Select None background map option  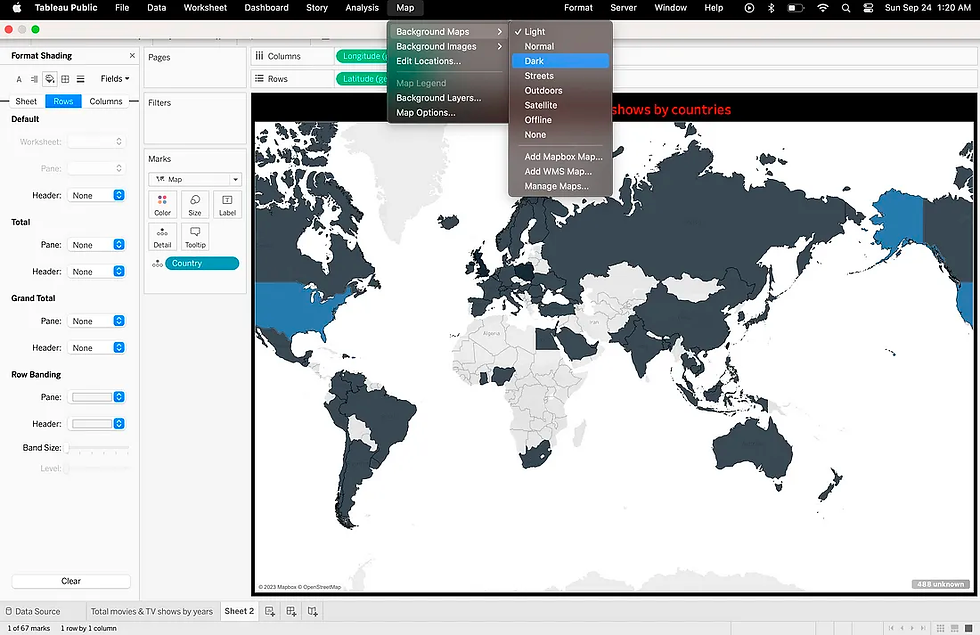[x=560, y=134]
